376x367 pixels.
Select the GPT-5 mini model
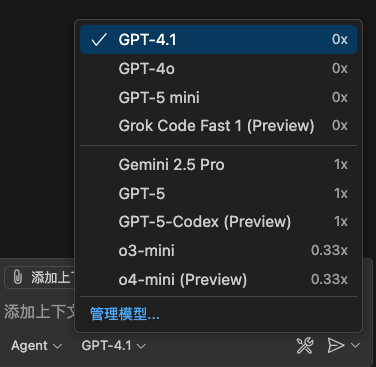pyautogui.click(x=218, y=97)
